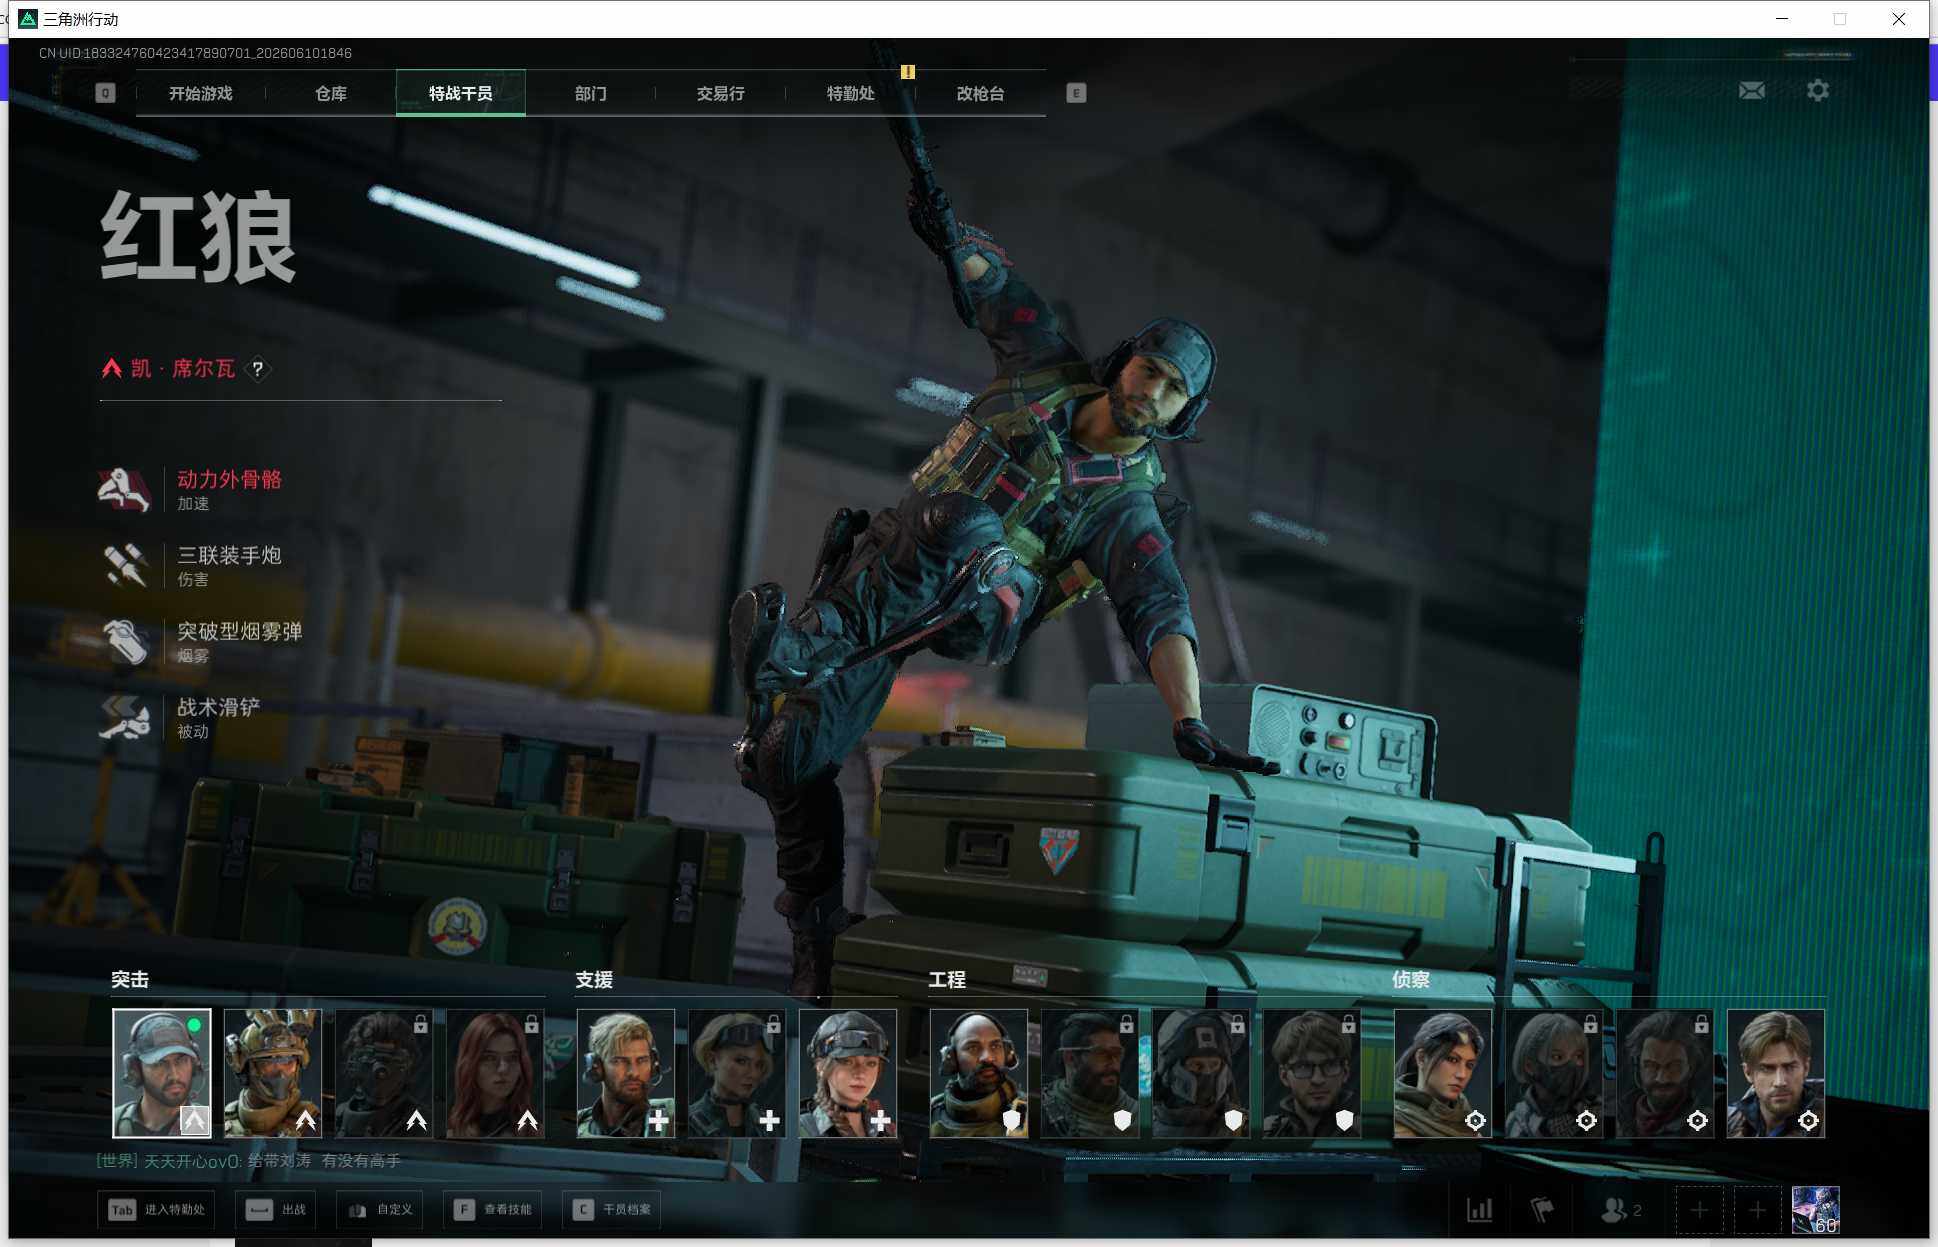Open the player avatar showing level 60
Screen dimensions: 1938x1247
[x=1816, y=1210]
